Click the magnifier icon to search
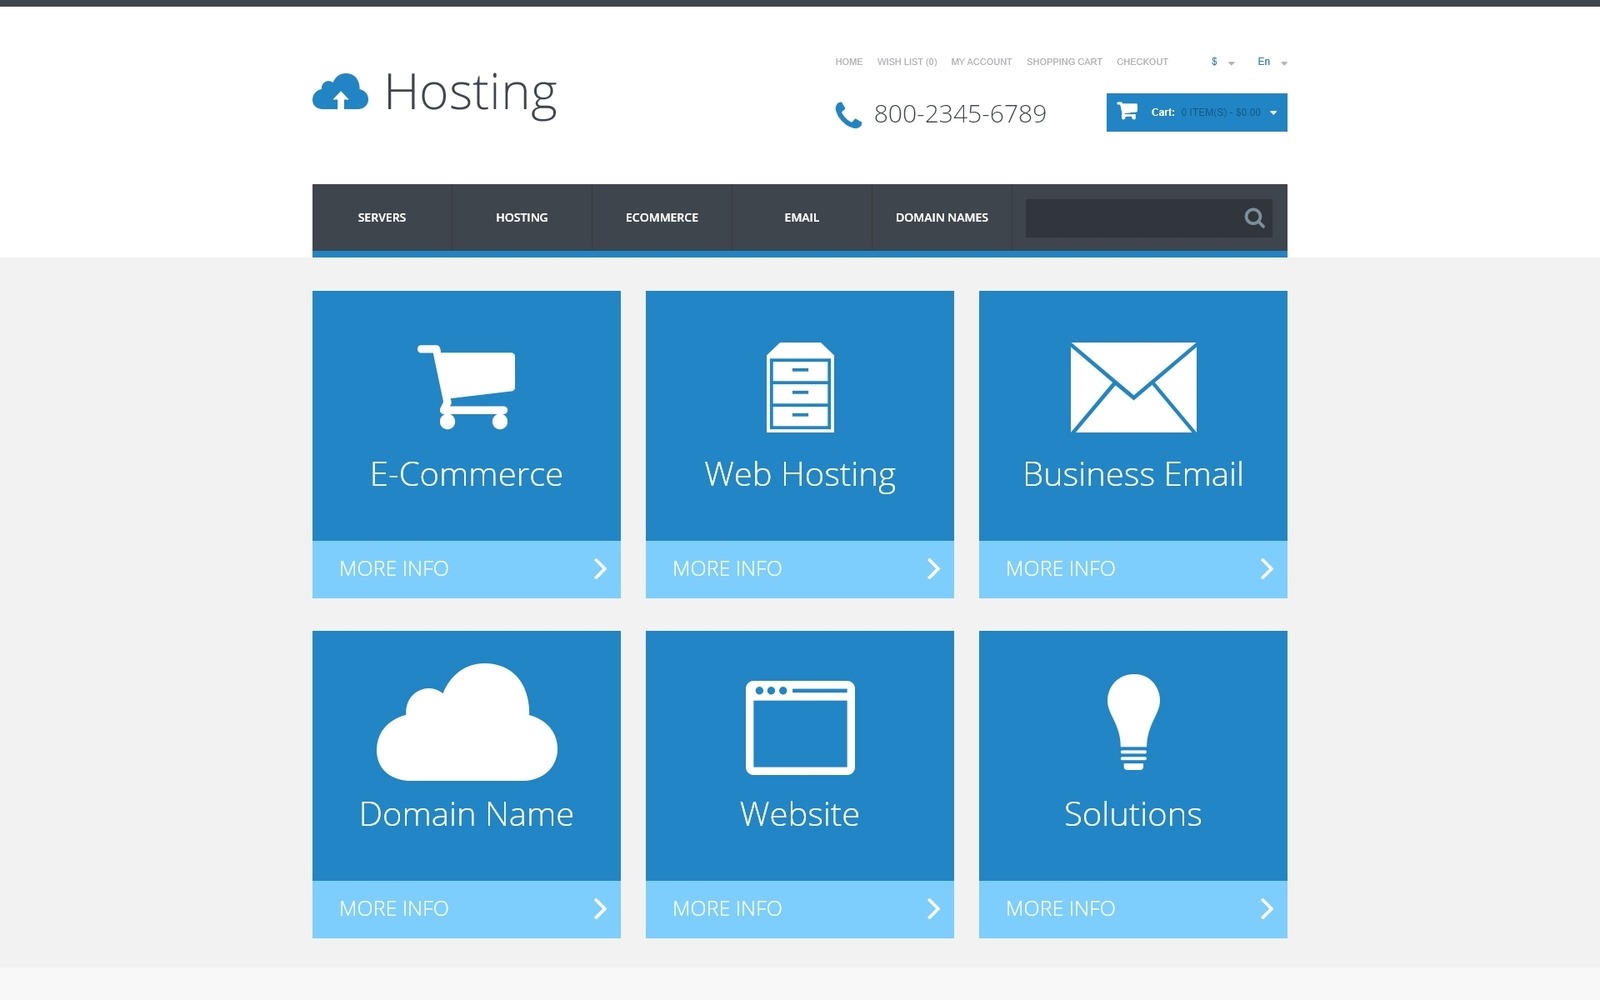The height and width of the screenshot is (1000, 1600). click(1254, 218)
